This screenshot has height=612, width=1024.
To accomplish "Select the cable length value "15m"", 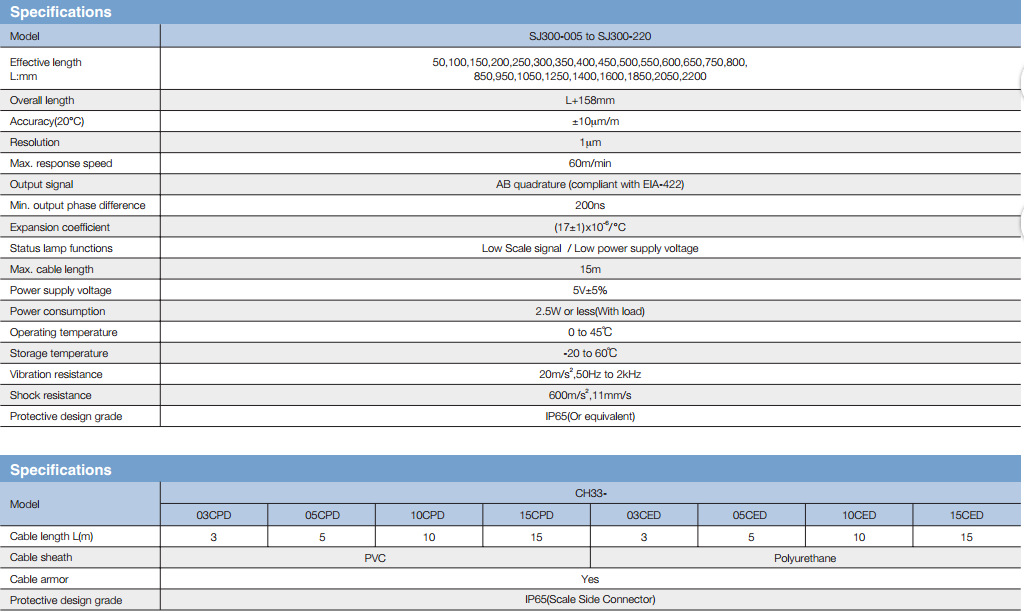I will point(590,269).
